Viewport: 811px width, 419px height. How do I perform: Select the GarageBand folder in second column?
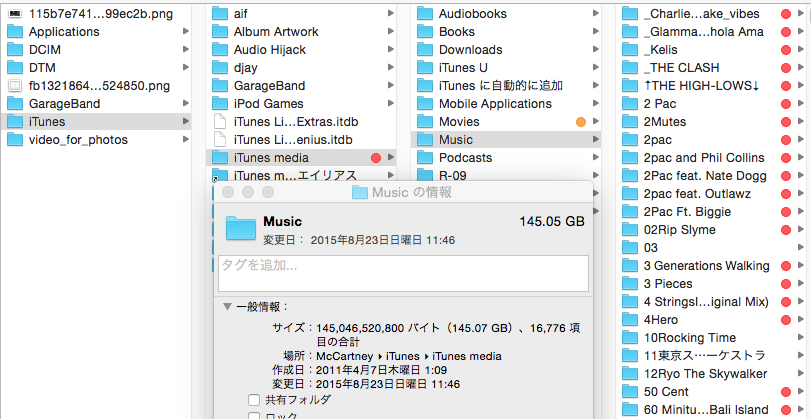[301, 86]
